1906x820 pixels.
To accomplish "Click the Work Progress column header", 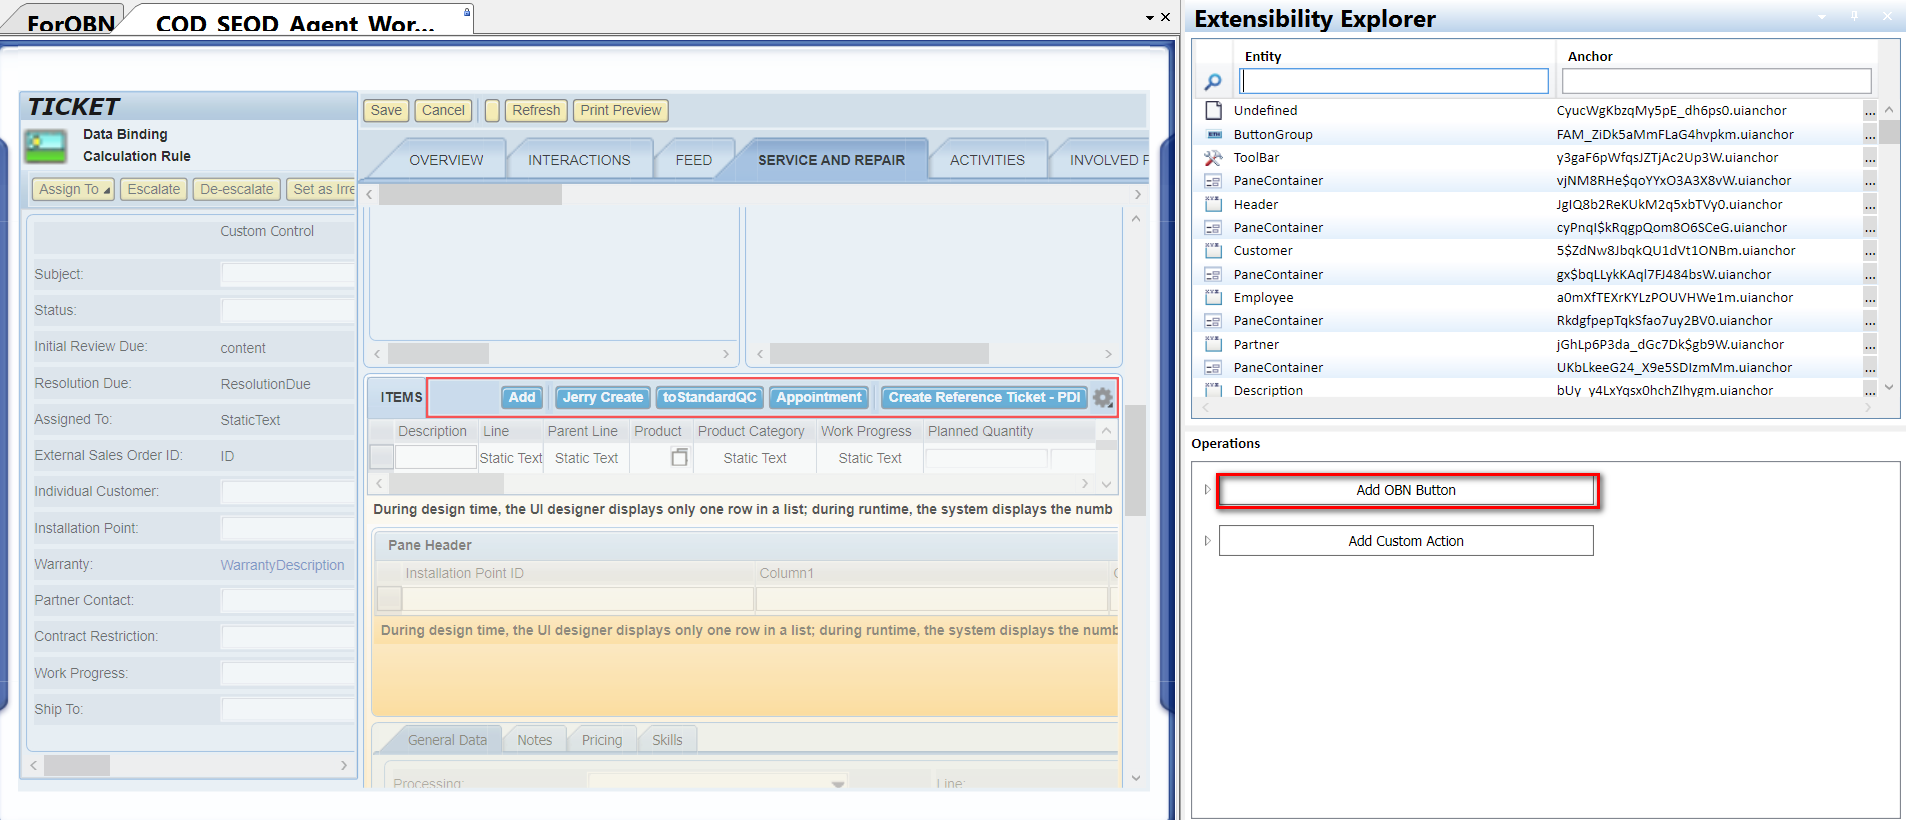I will 866,431.
